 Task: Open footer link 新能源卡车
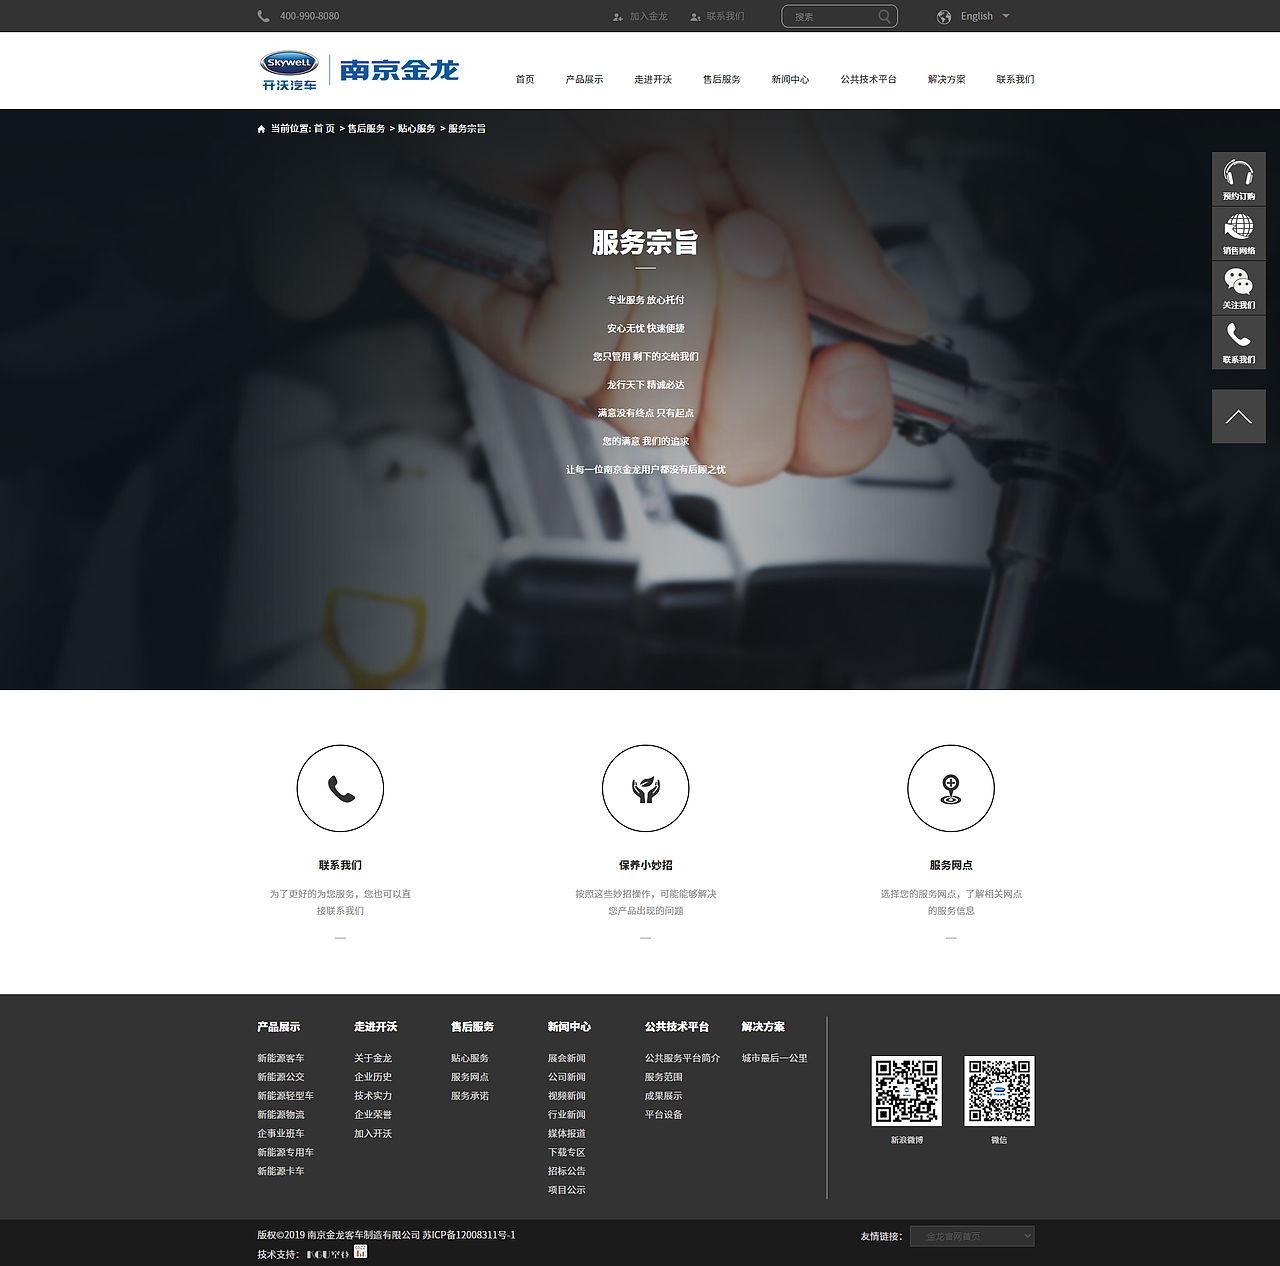(x=281, y=1171)
